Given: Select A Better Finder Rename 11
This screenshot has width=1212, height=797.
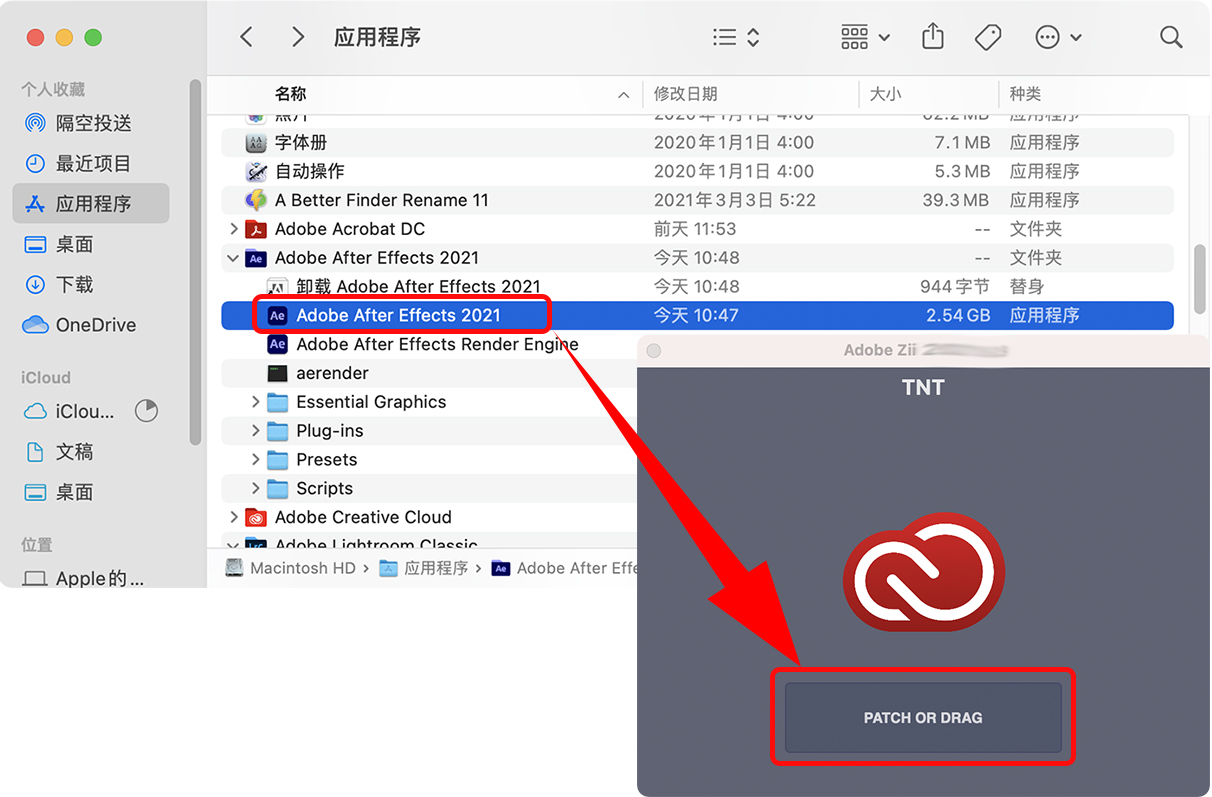Looking at the screenshot, I should [697, 200].
